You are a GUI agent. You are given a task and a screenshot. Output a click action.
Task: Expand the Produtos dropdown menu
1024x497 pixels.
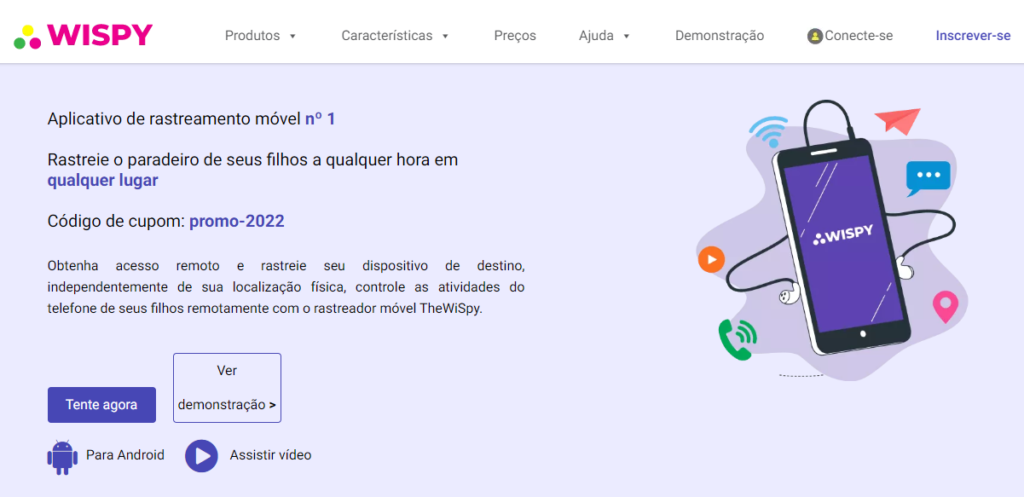[260, 36]
